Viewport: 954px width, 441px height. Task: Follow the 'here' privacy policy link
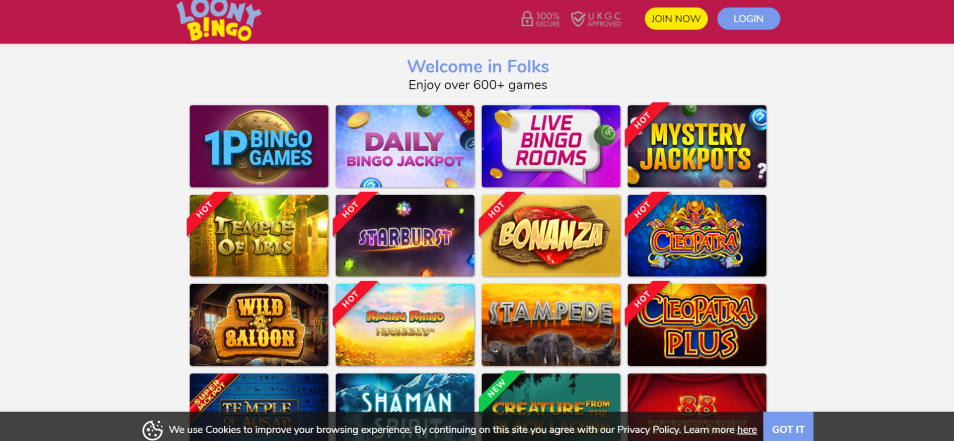747,430
